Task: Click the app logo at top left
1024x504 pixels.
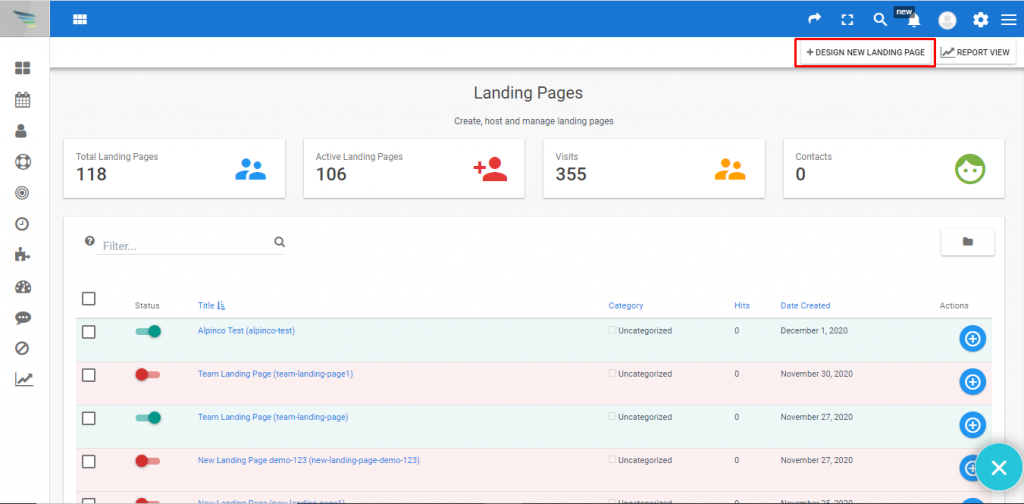Action: (x=25, y=18)
